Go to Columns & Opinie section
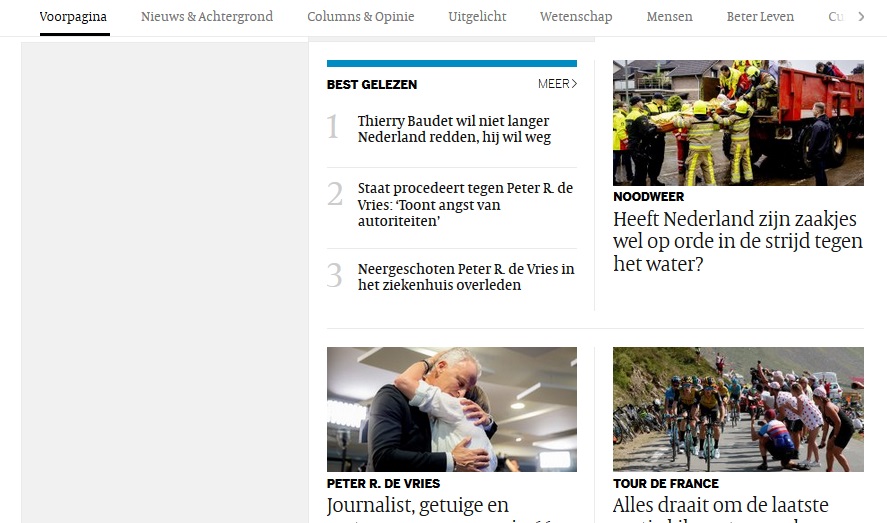 [361, 17]
